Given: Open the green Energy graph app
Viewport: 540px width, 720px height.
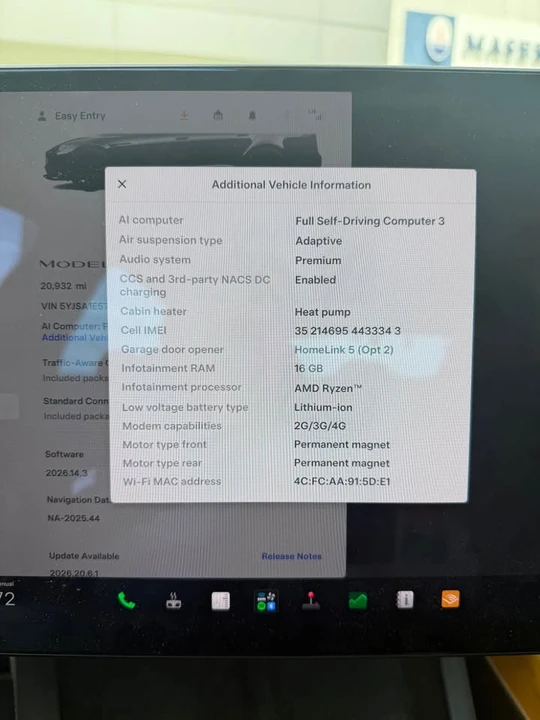Looking at the screenshot, I should click(358, 600).
